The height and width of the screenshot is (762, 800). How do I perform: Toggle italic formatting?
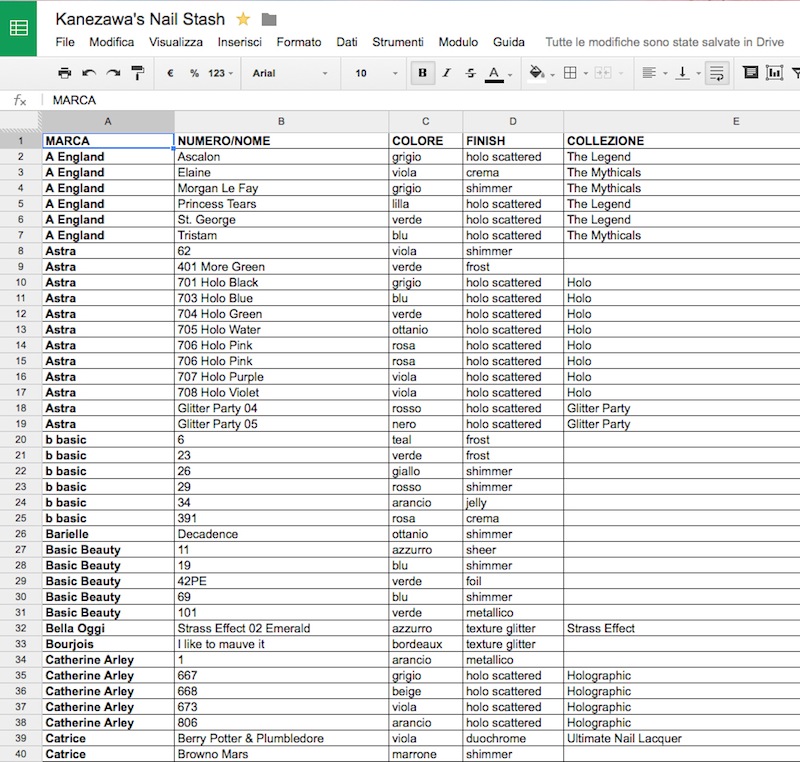click(x=446, y=73)
